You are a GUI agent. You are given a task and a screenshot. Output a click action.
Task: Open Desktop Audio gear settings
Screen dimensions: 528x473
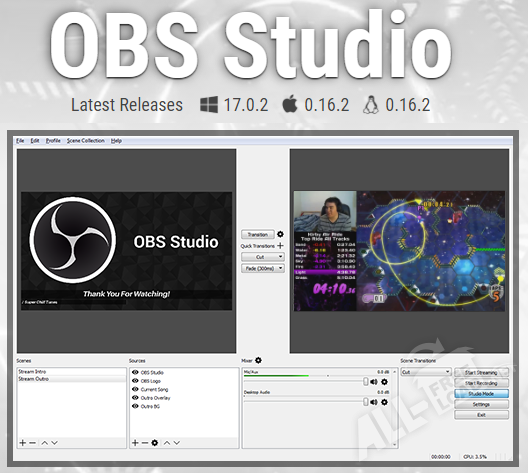pos(384,402)
